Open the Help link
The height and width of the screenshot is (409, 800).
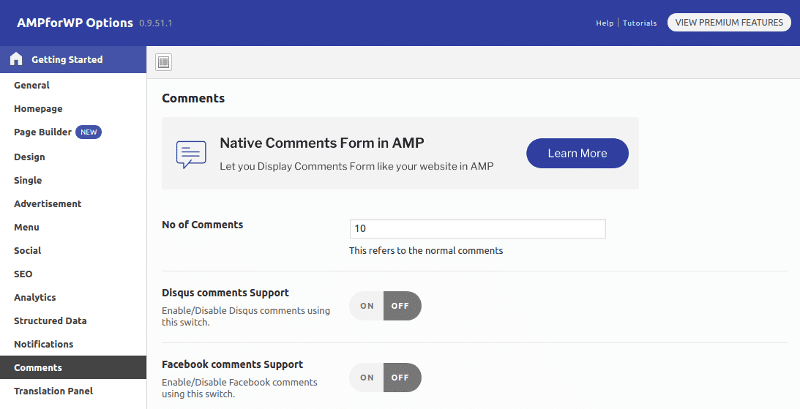tap(605, 23)
